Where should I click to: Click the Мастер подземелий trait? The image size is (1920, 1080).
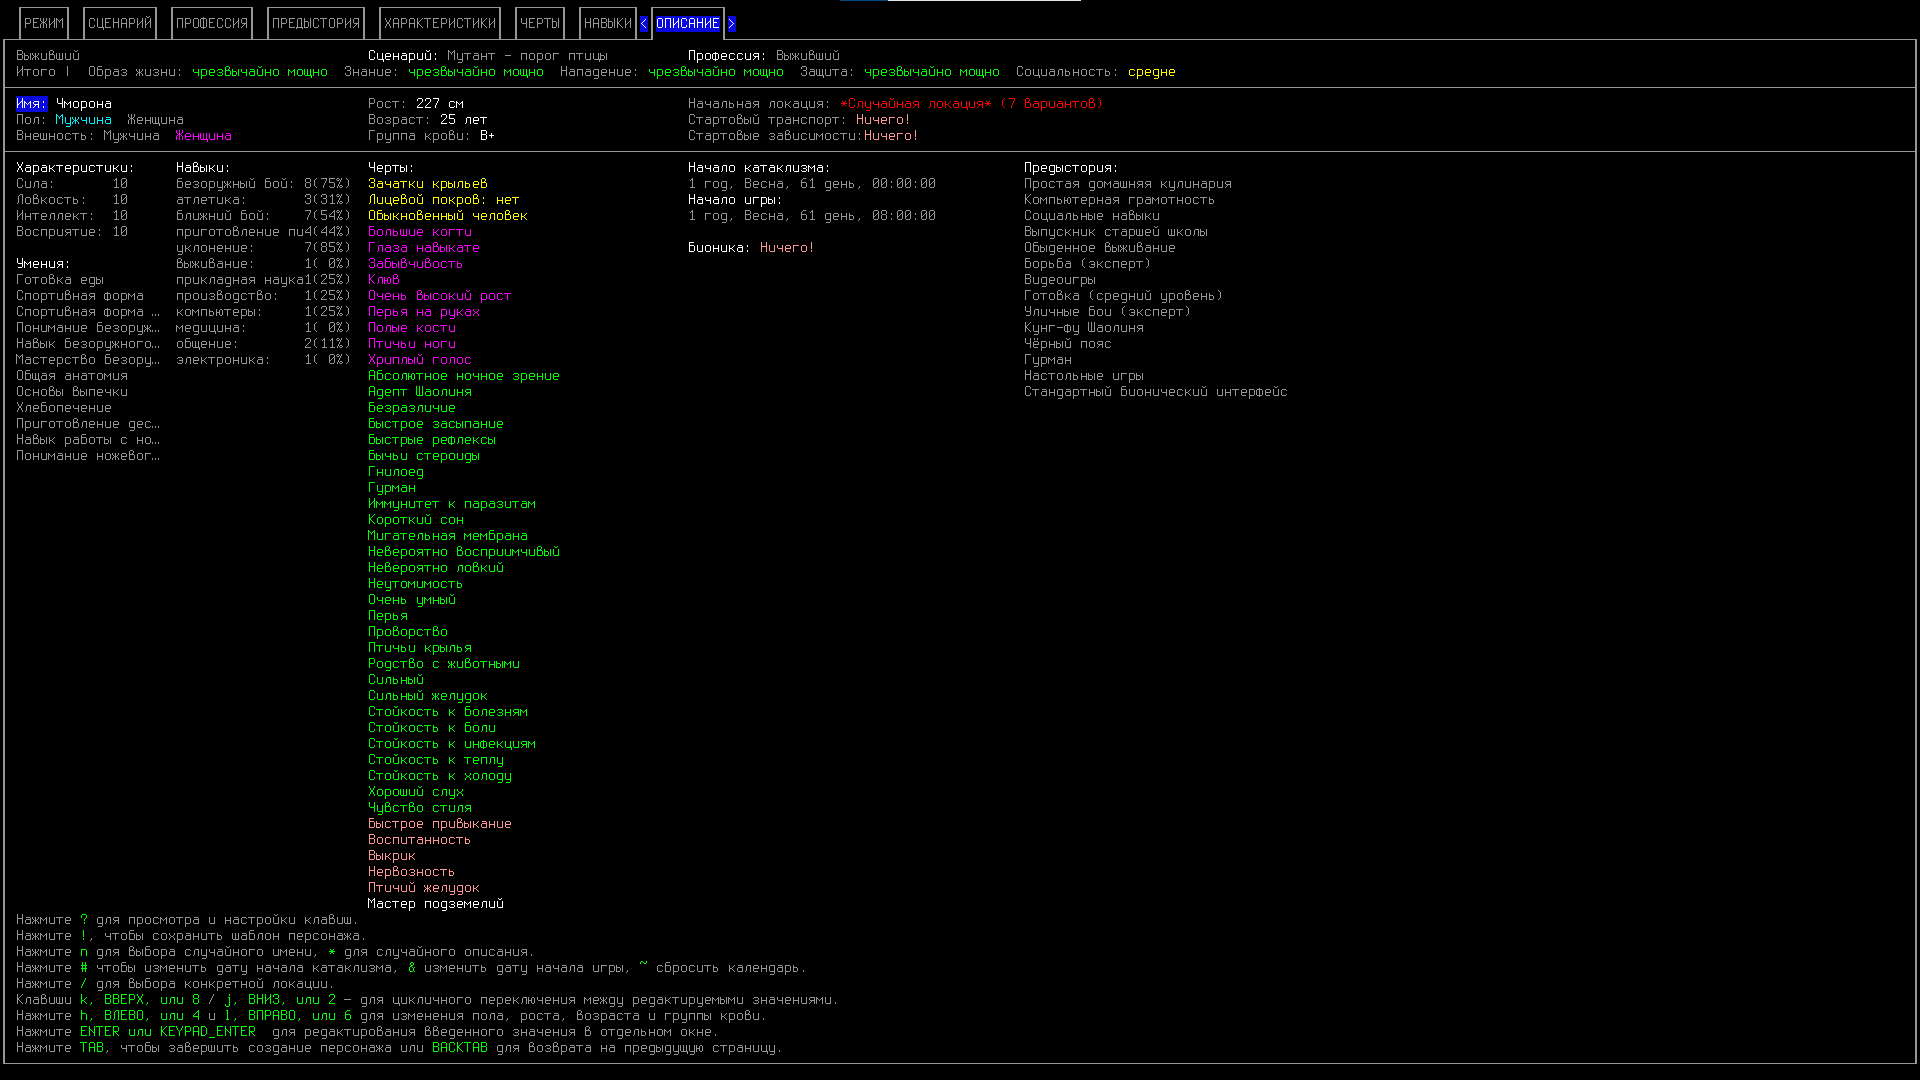(x=435, y=904)
